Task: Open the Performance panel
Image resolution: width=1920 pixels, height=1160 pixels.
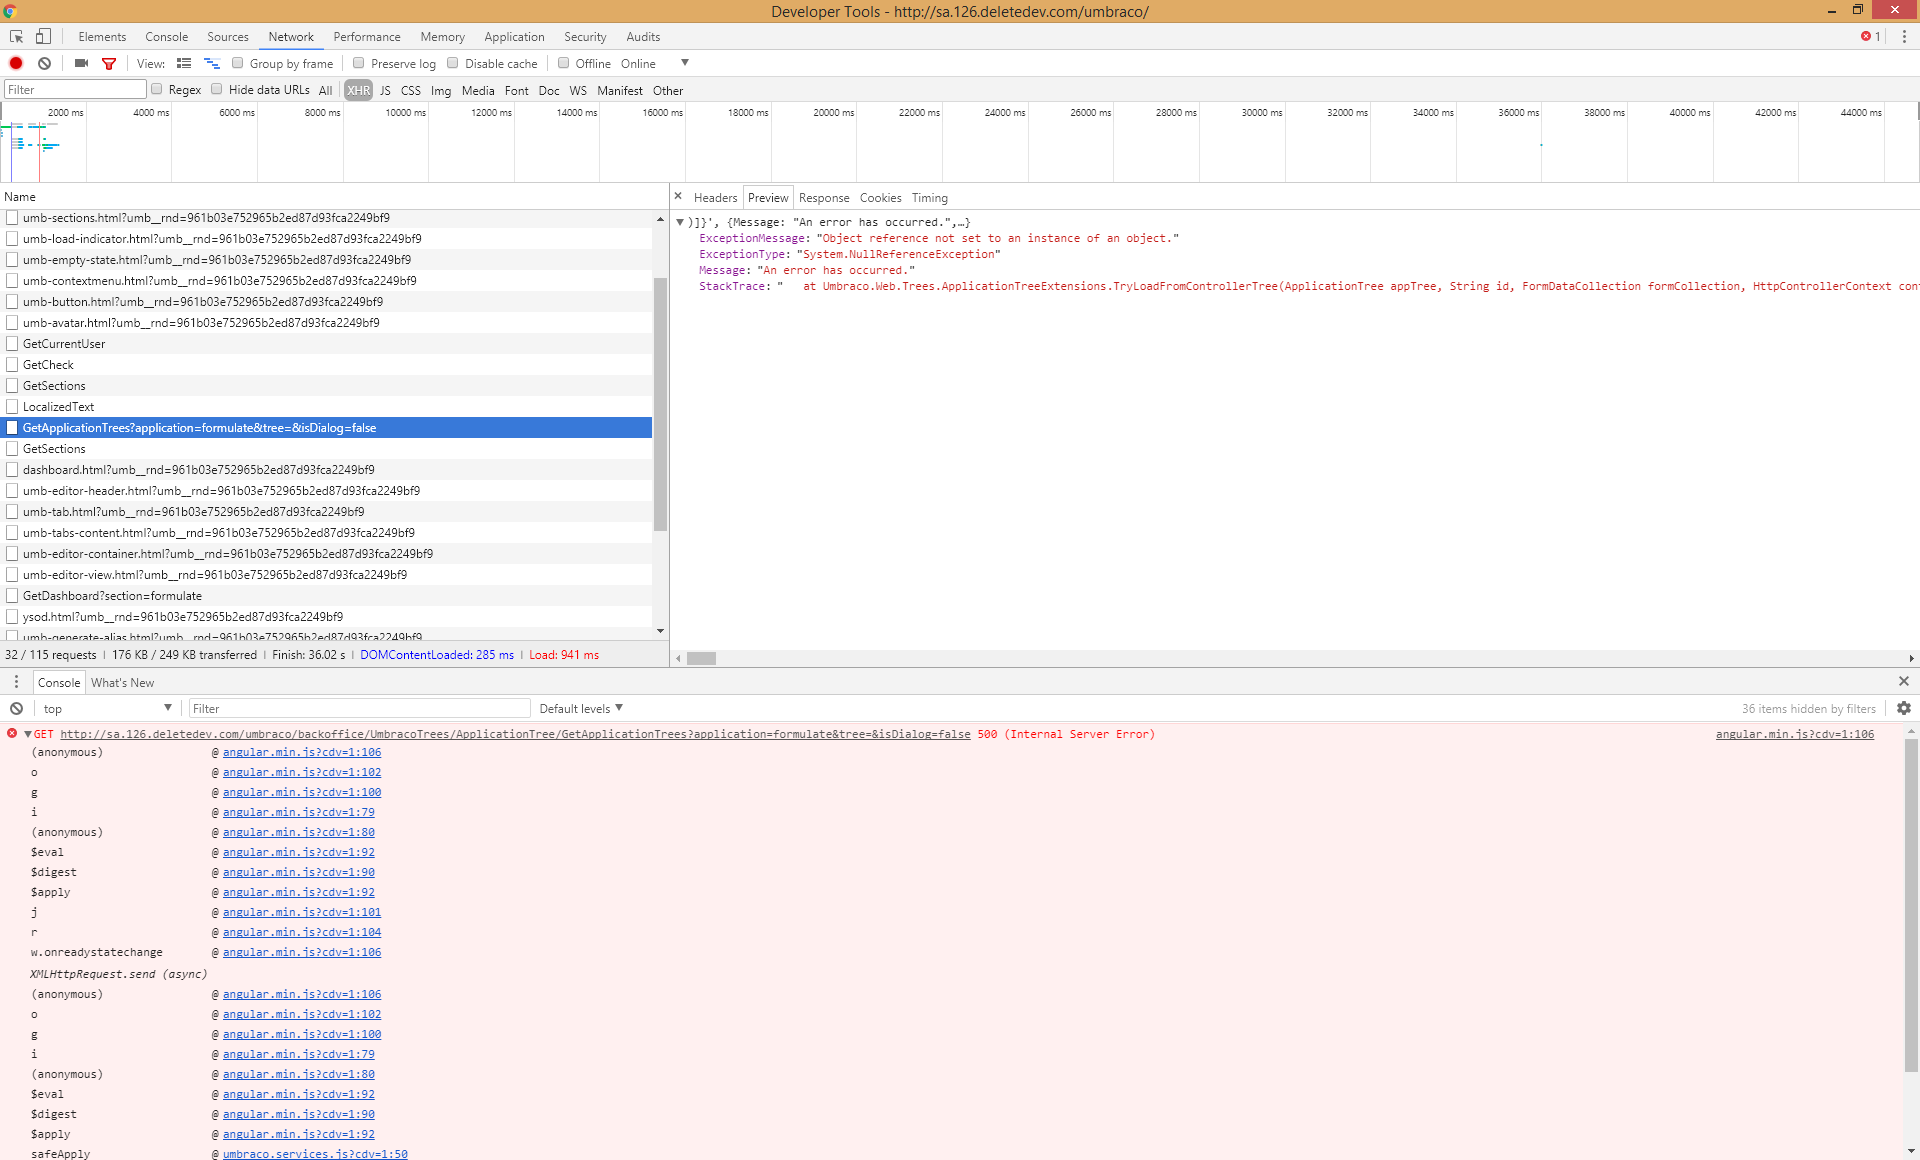Action: click(367, 37)
